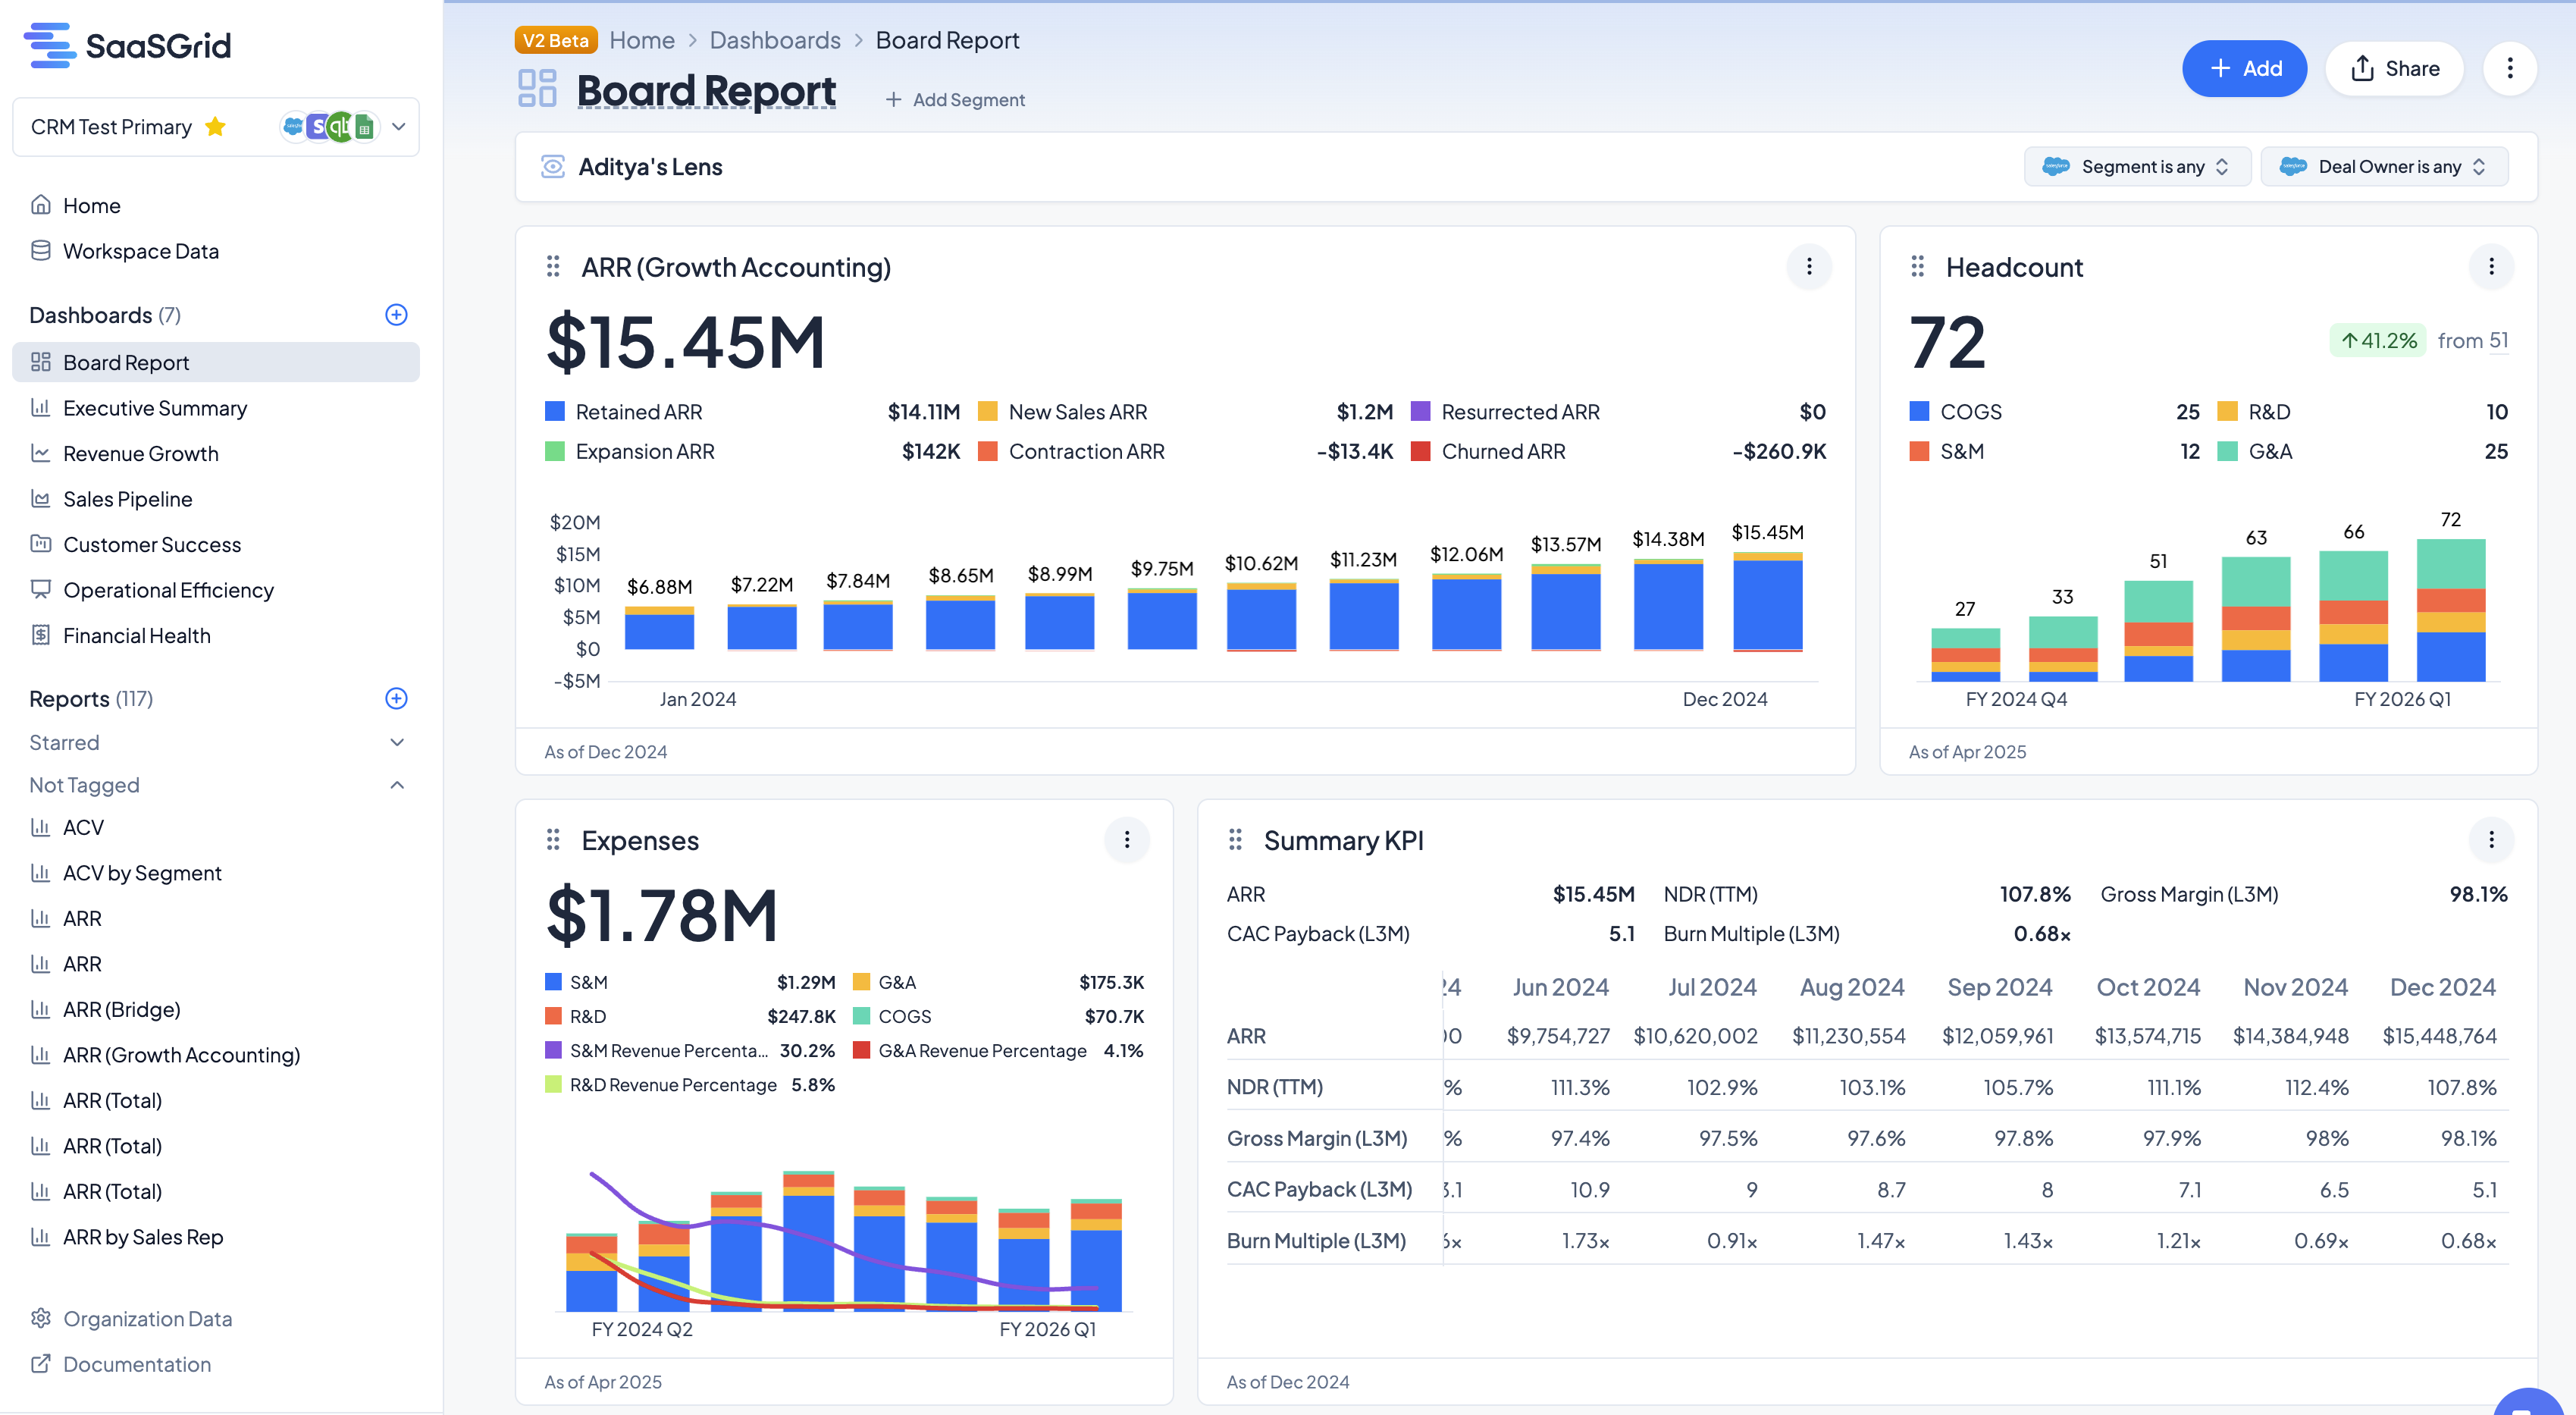Click the add report plus icon
2576x1415 pixels.
(x=396, y=699)
